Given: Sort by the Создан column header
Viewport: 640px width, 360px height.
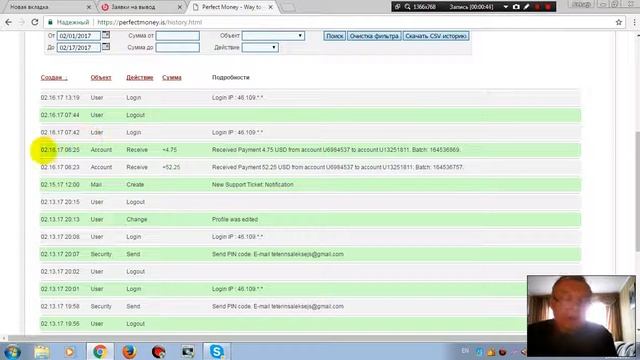Looking at the screenshot, I should coord(54,78).
